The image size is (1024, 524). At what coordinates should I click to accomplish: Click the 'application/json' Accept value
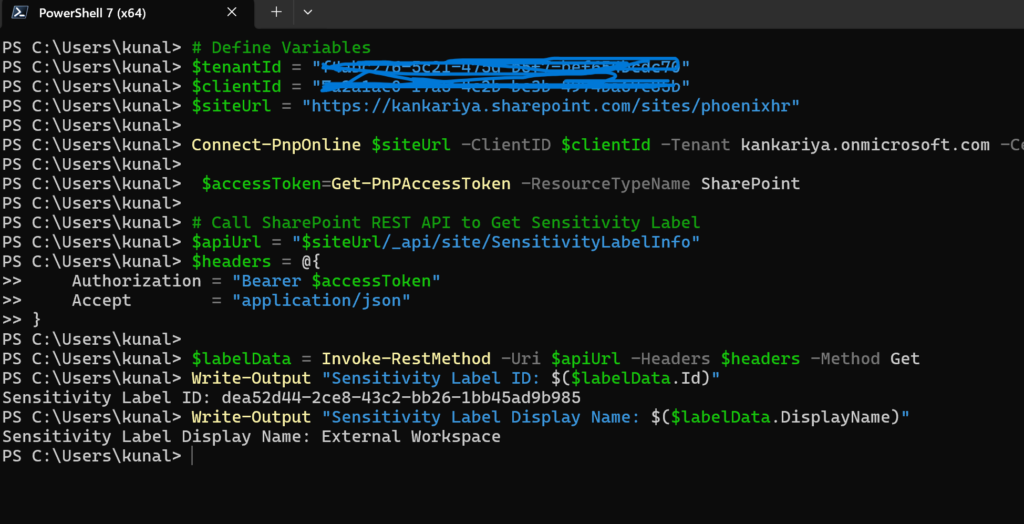(321, 301)
